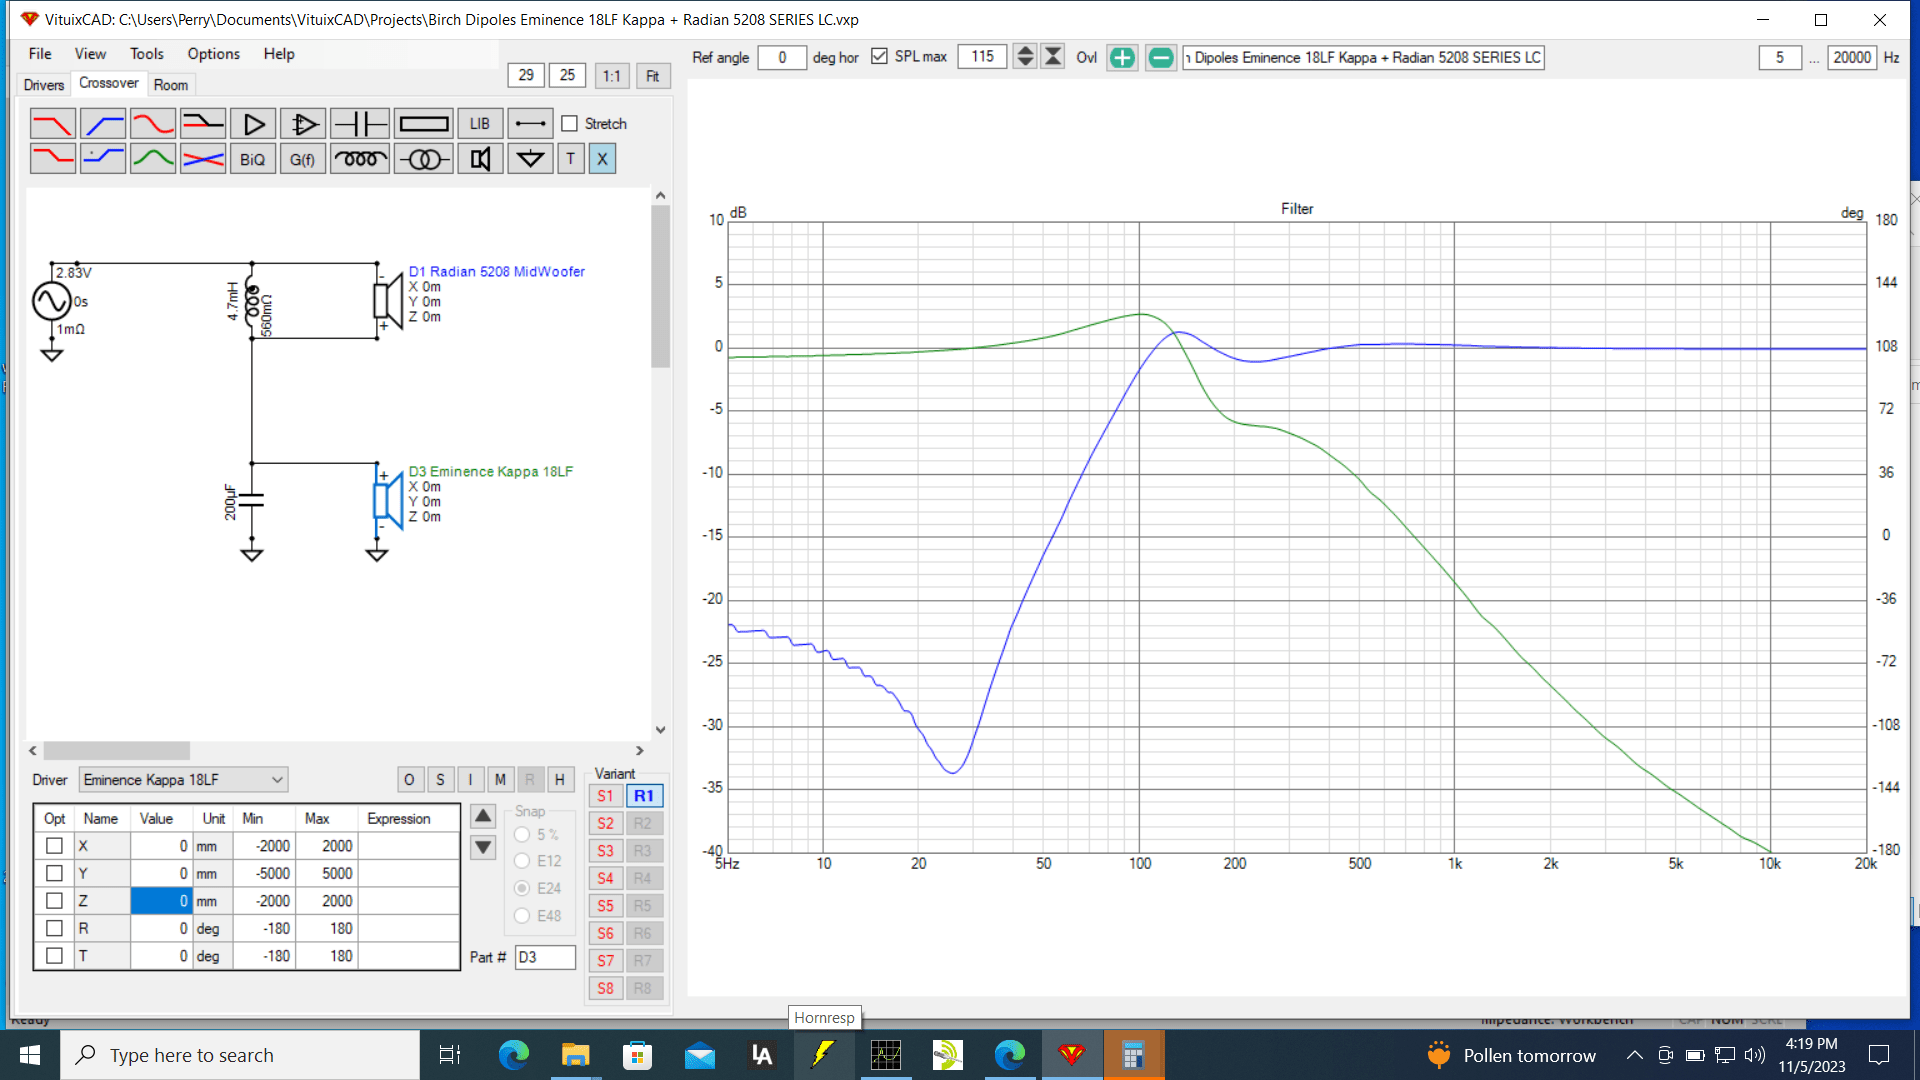Open the File menu
Screen dimensions: 1920x1080
(40, 54)
